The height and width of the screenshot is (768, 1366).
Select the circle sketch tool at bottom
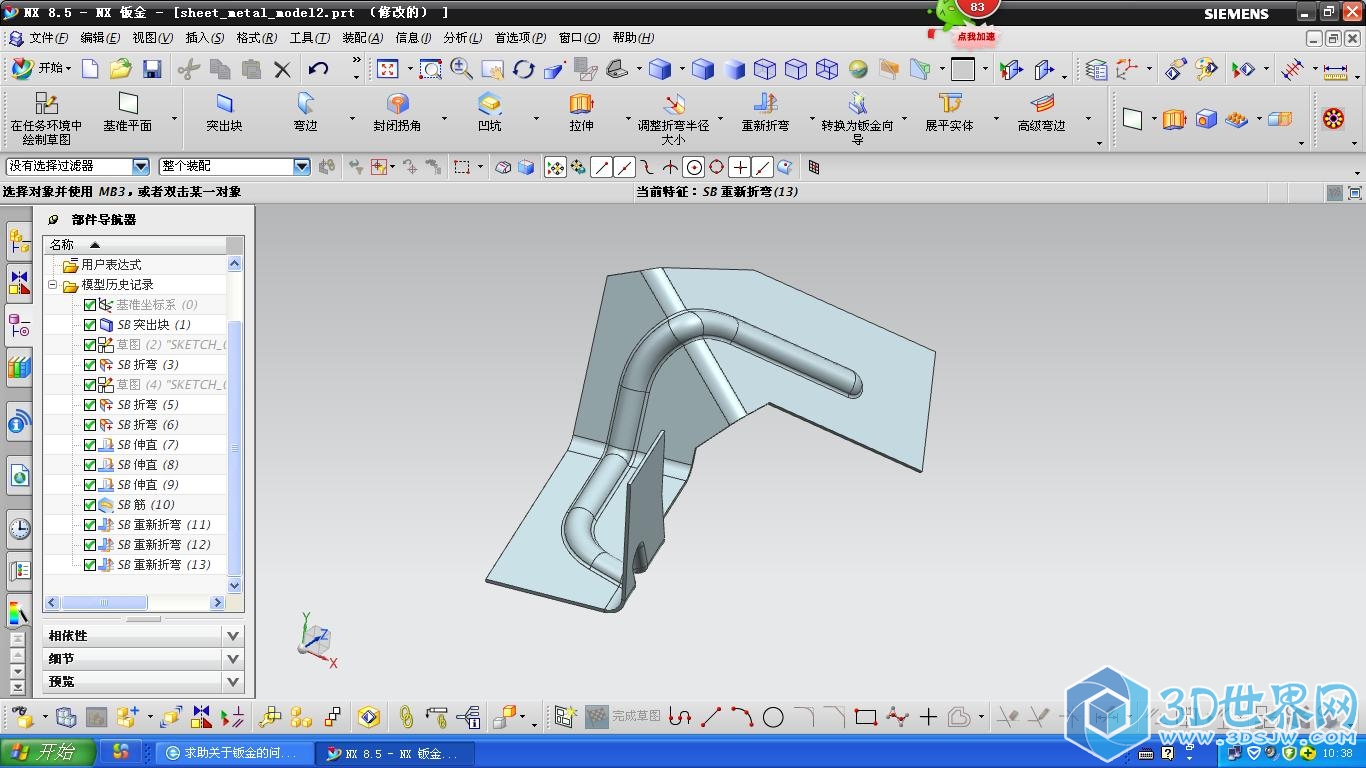pyautogui.click(x=773, y=717)
